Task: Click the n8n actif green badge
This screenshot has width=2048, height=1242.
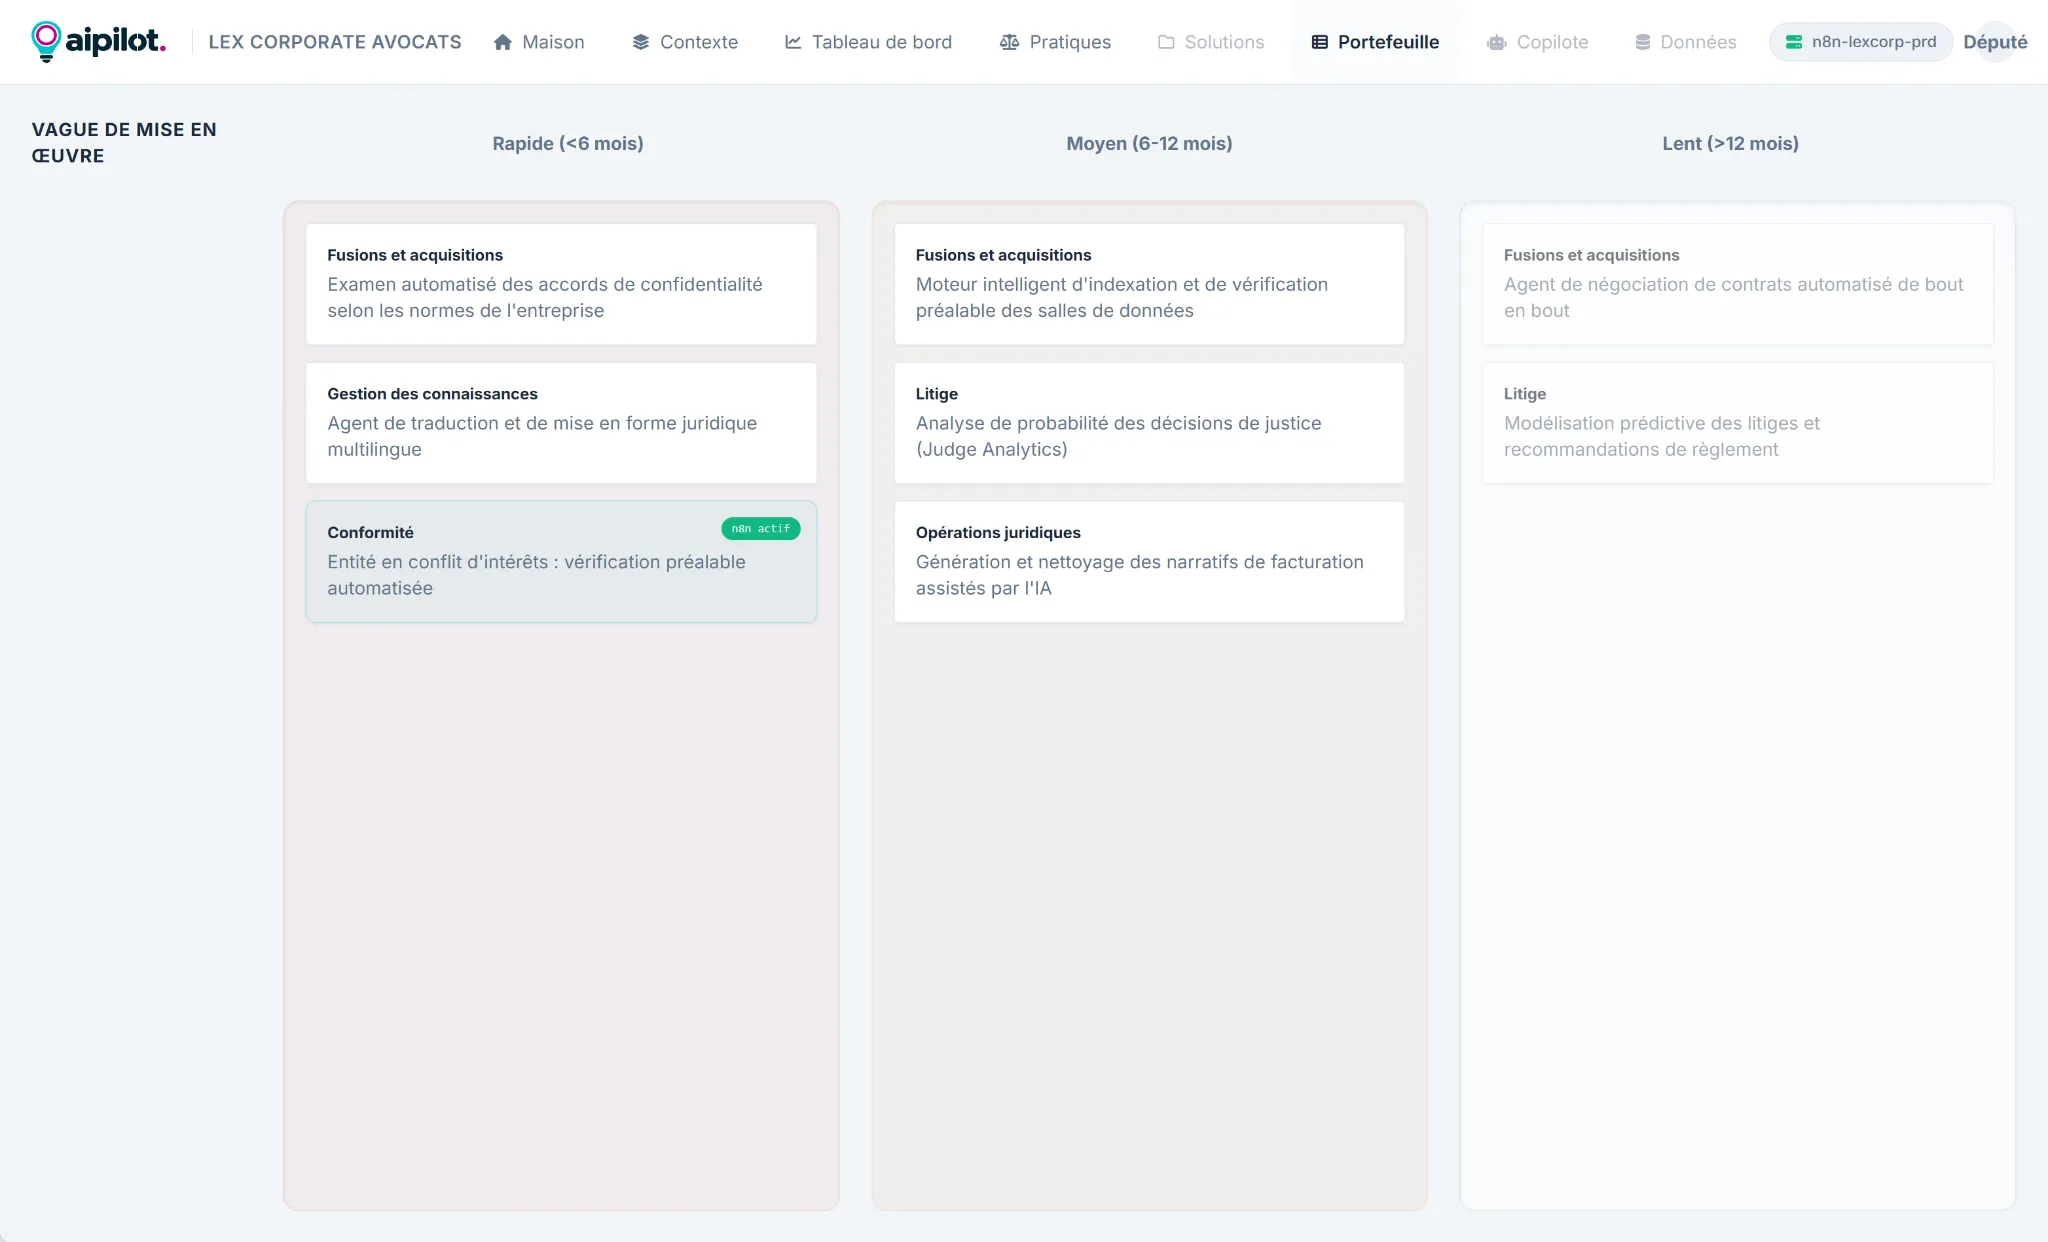Action: (x=760, y=528)
